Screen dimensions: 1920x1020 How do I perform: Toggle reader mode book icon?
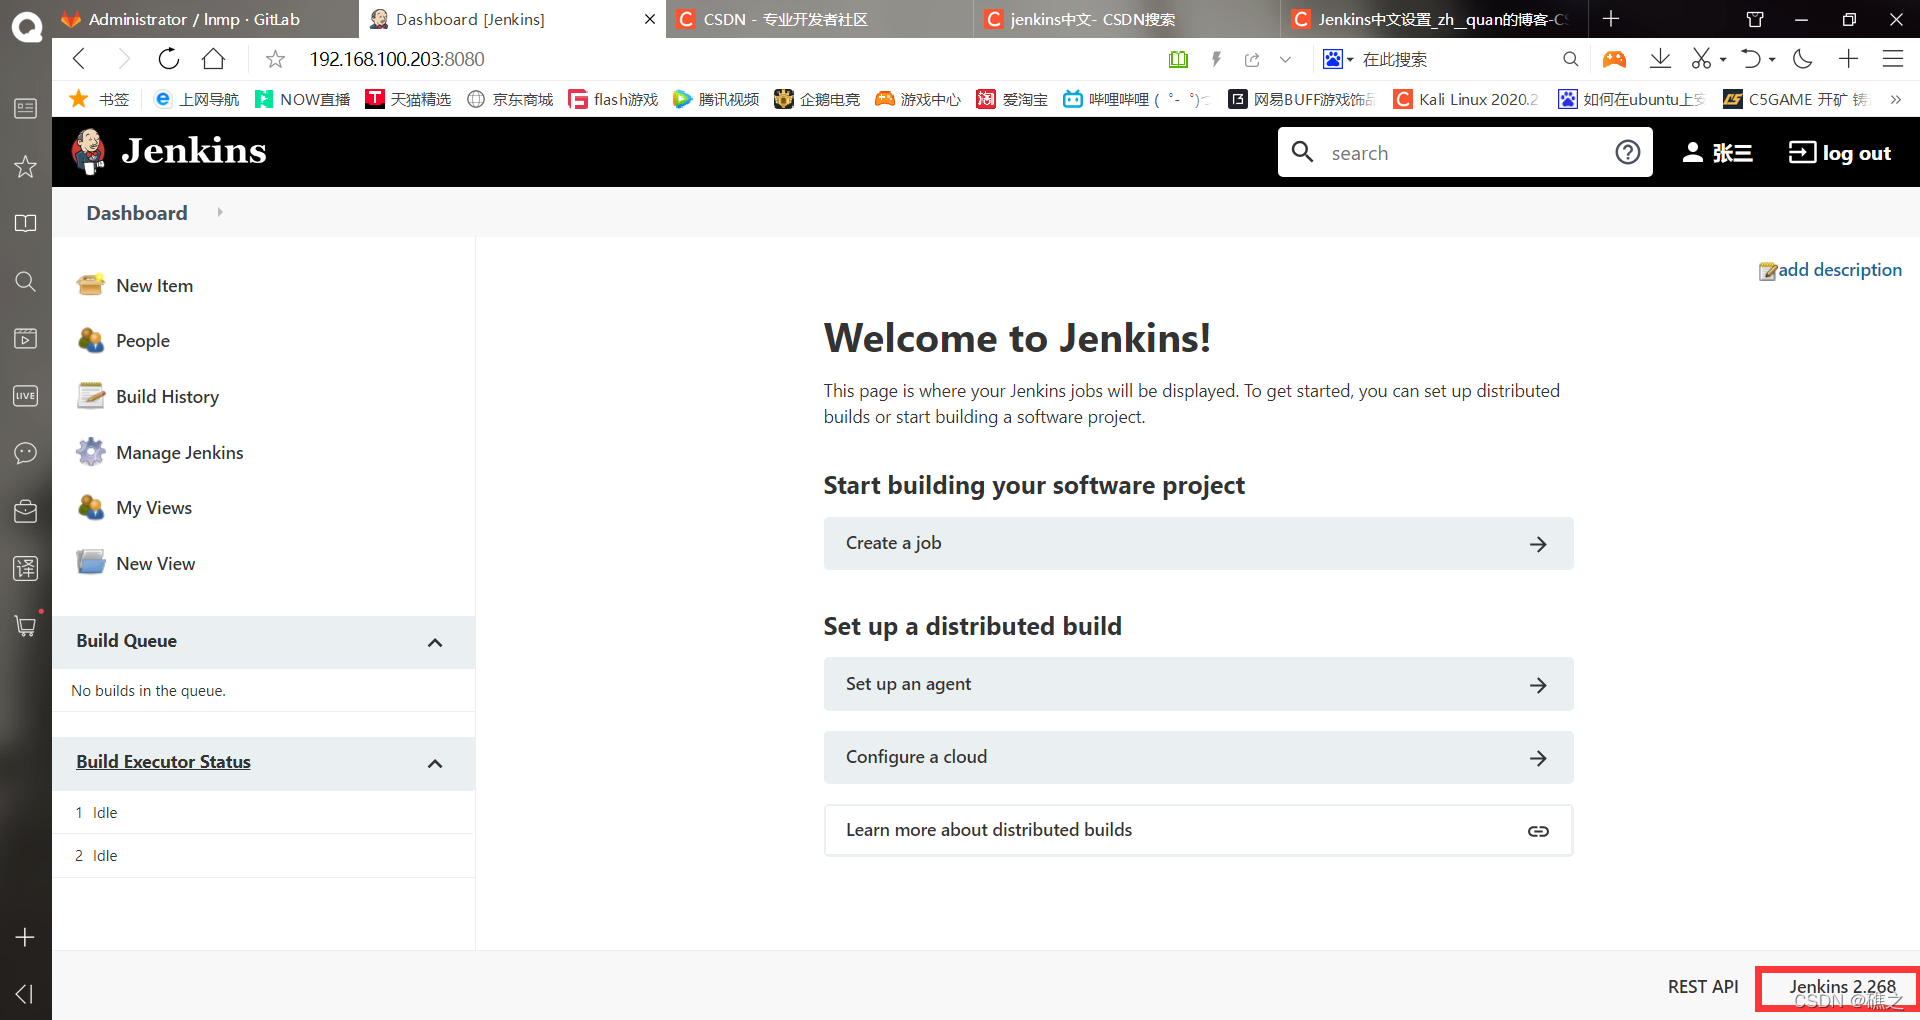(x=1179, y=60)
